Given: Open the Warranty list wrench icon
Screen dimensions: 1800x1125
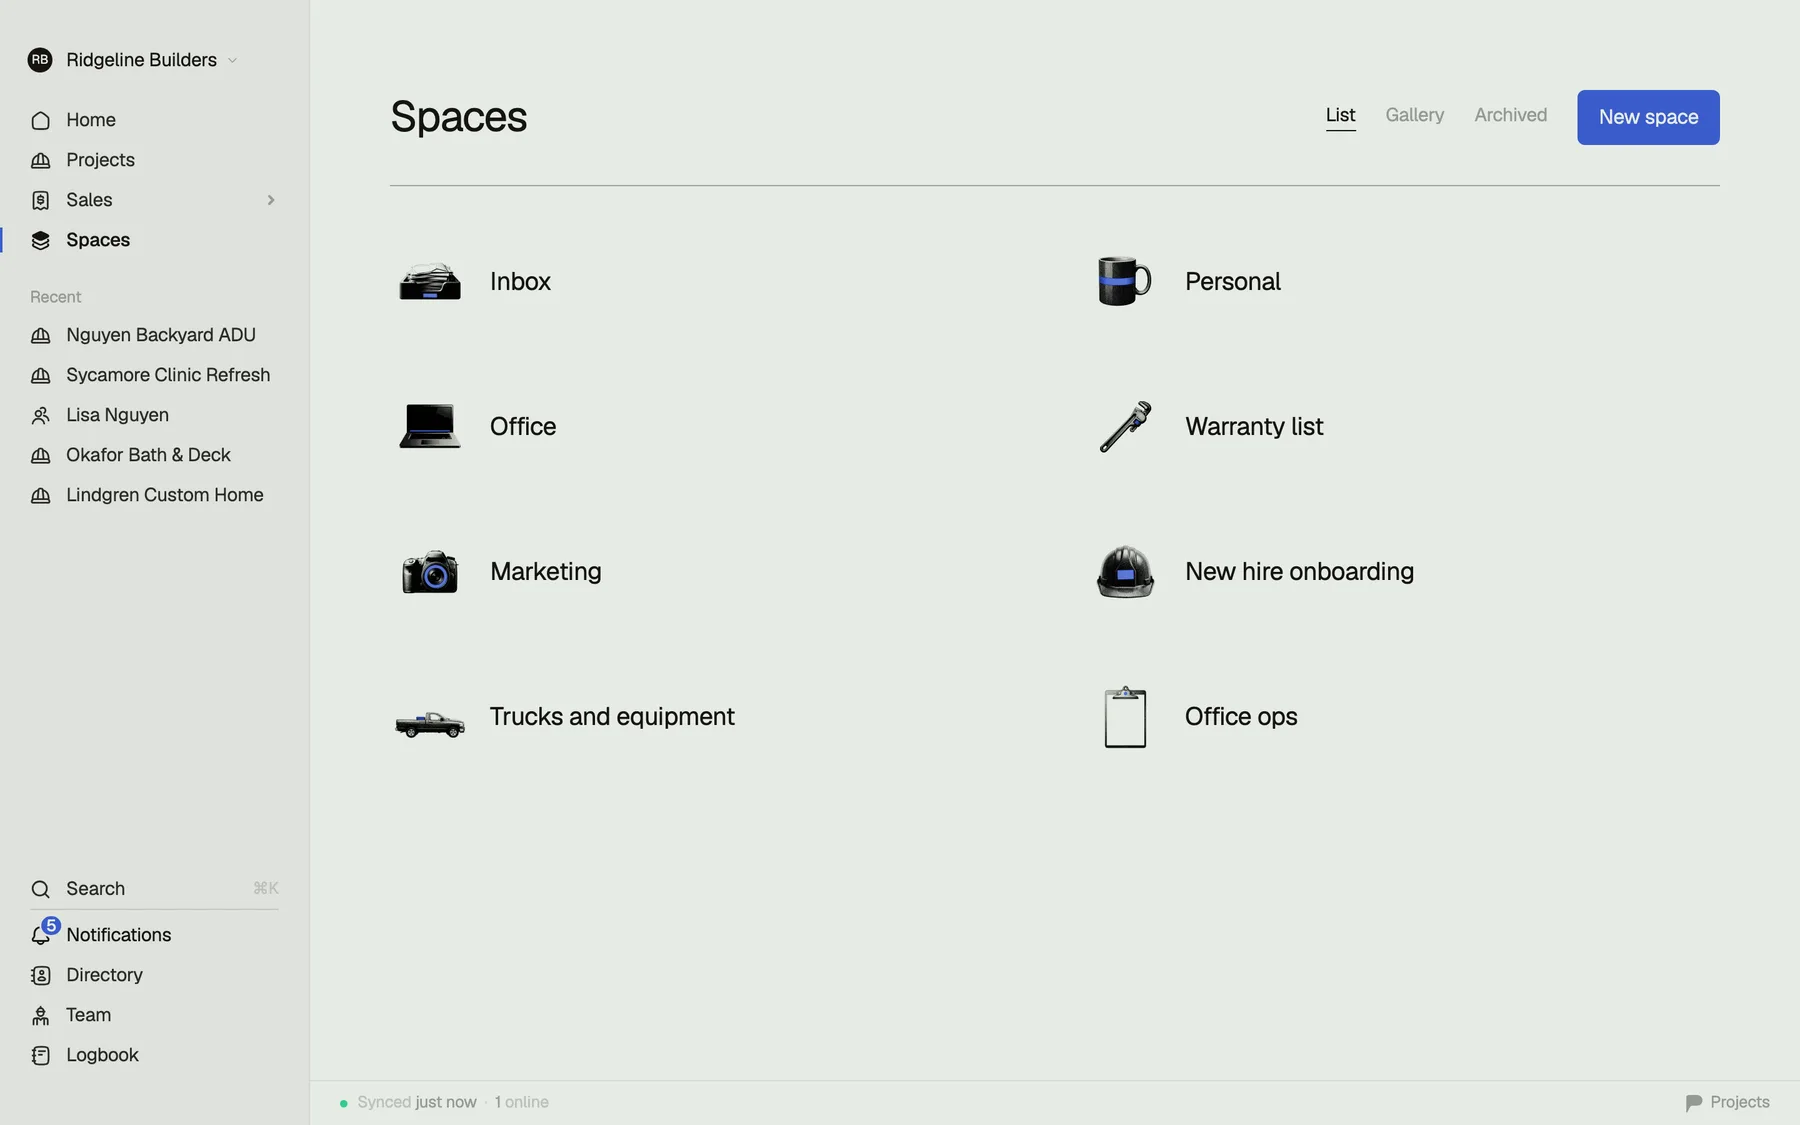Looking at the screenshot, I should [1125, 427].
